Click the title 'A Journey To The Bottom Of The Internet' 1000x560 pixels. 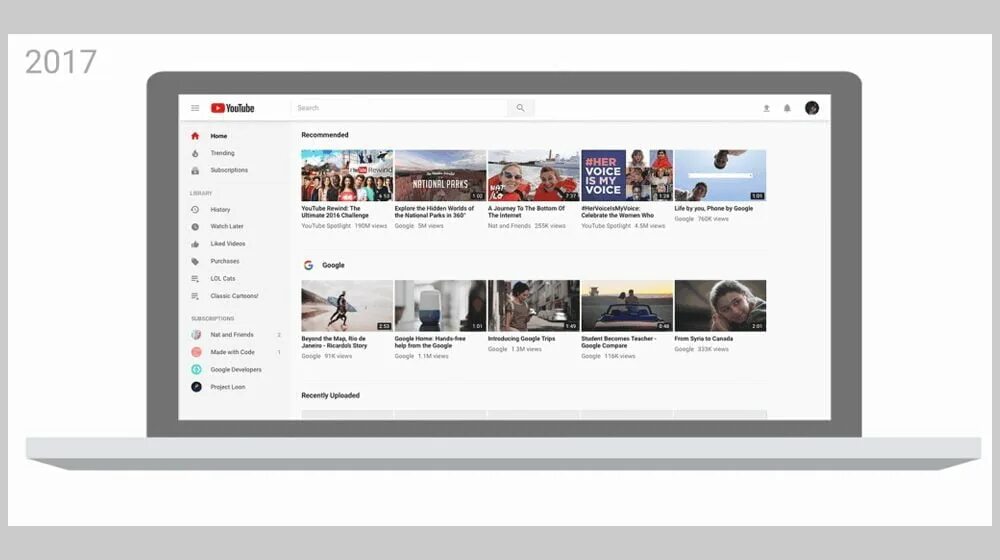526,212
